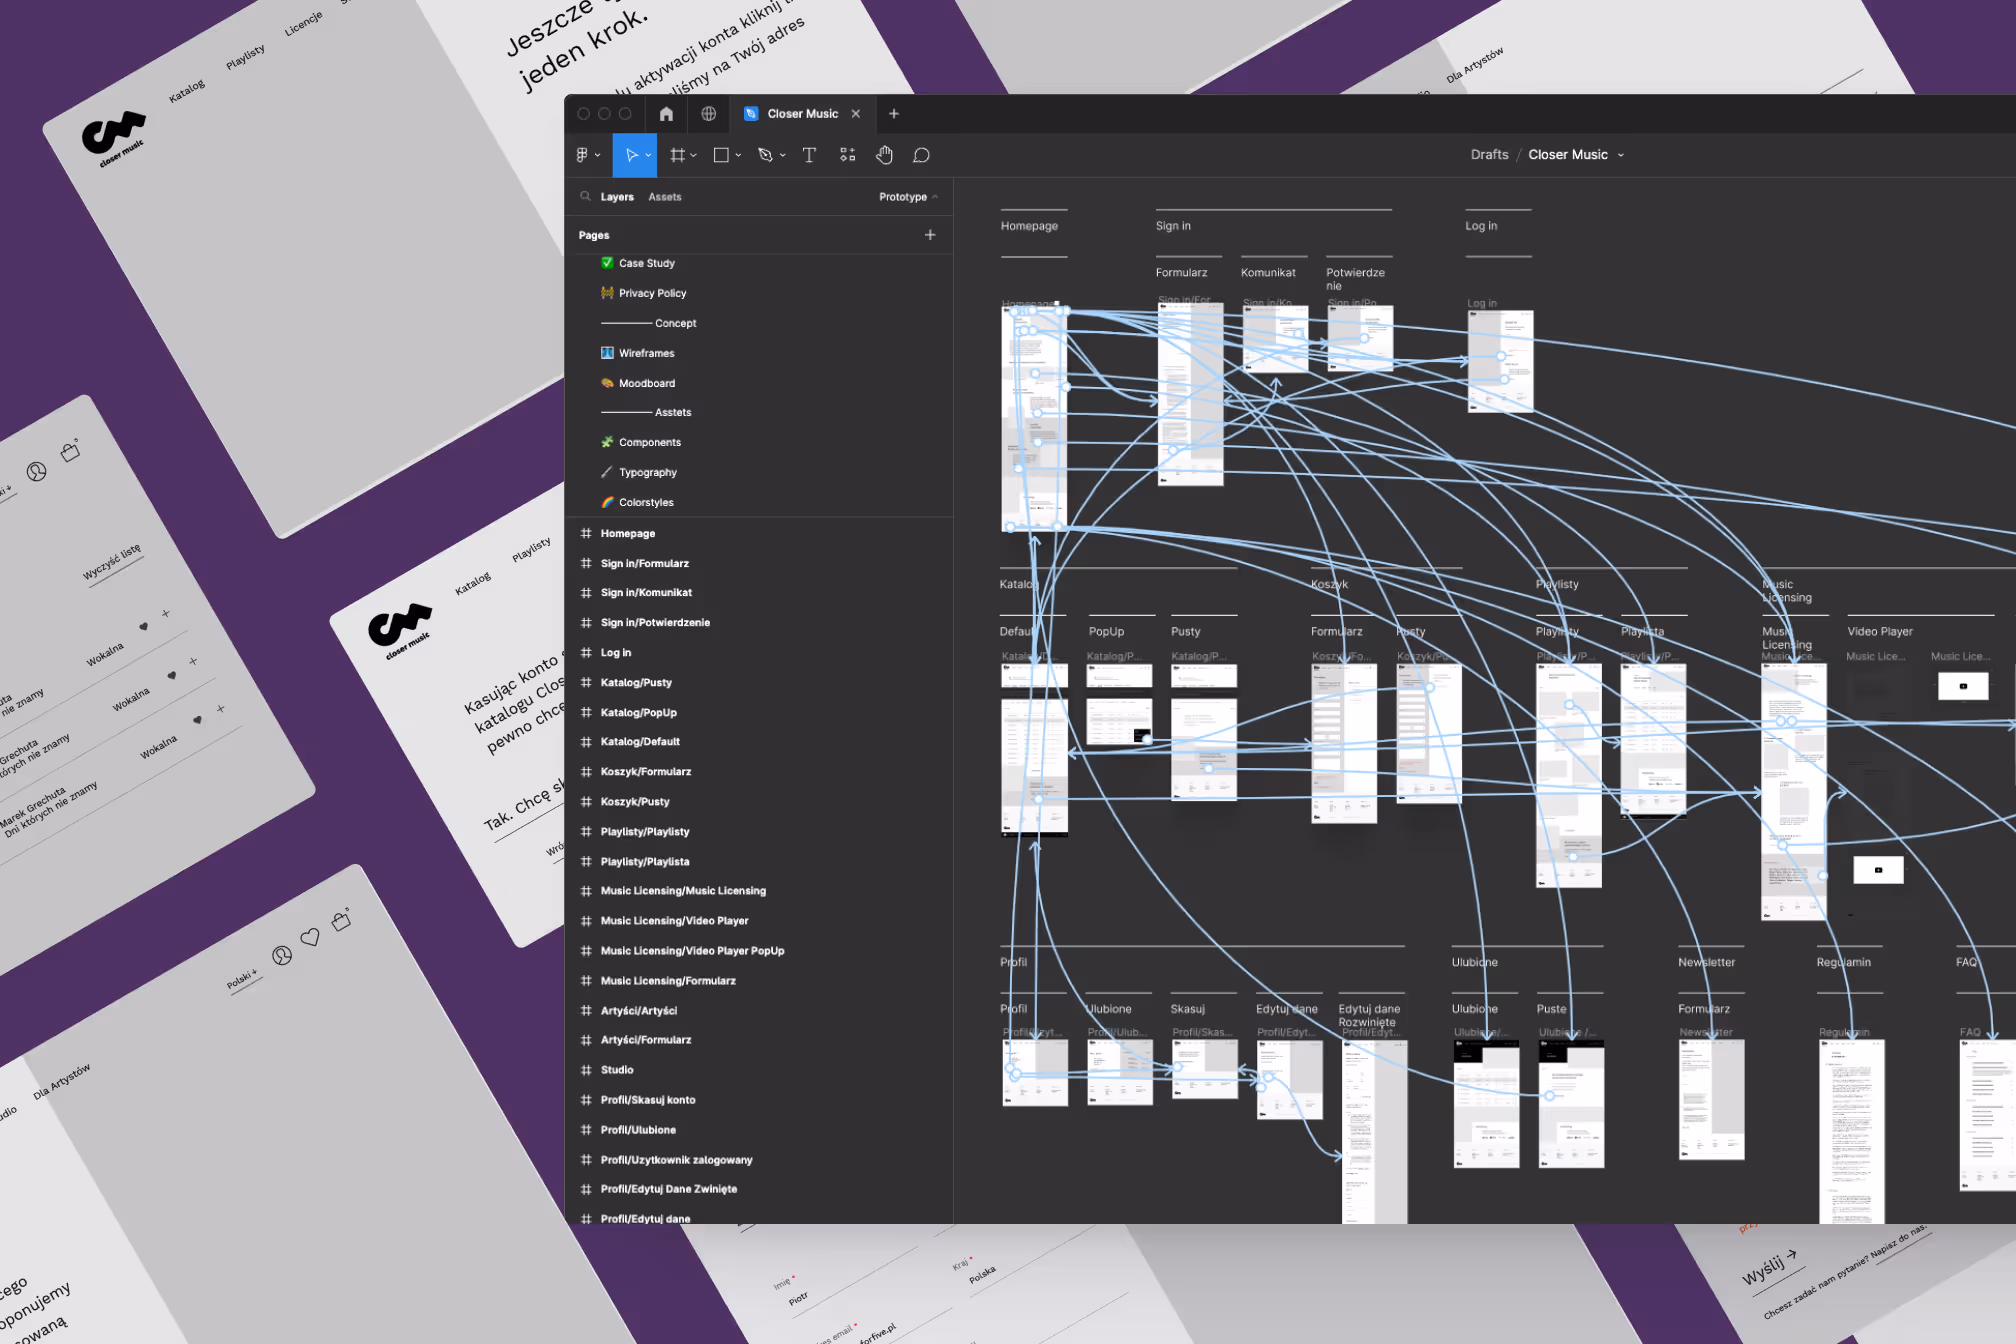Expand the Pen tool dropdown arrow
The height and width of the screenshot is (1344, 2016).
tap(783, 156)
